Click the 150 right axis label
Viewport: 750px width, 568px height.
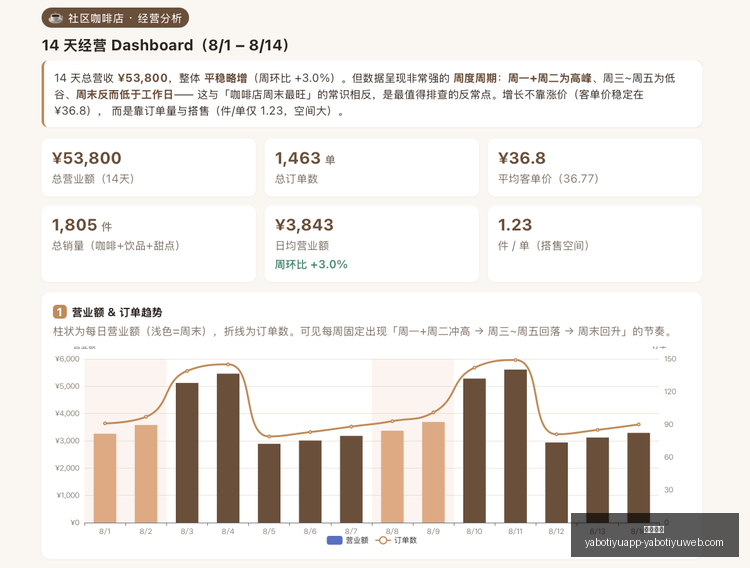click(670, 359)
